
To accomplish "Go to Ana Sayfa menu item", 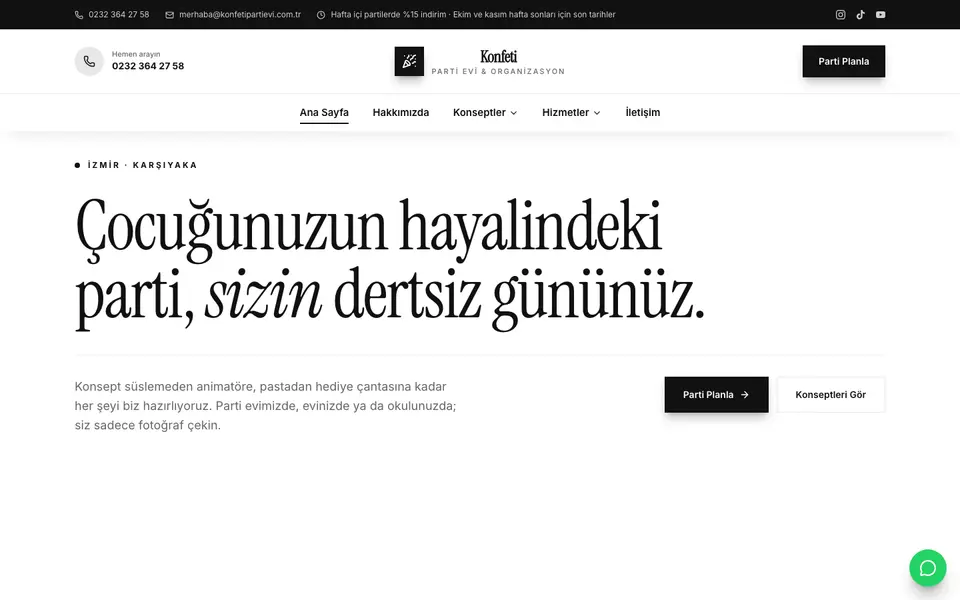I will [324, 113].
